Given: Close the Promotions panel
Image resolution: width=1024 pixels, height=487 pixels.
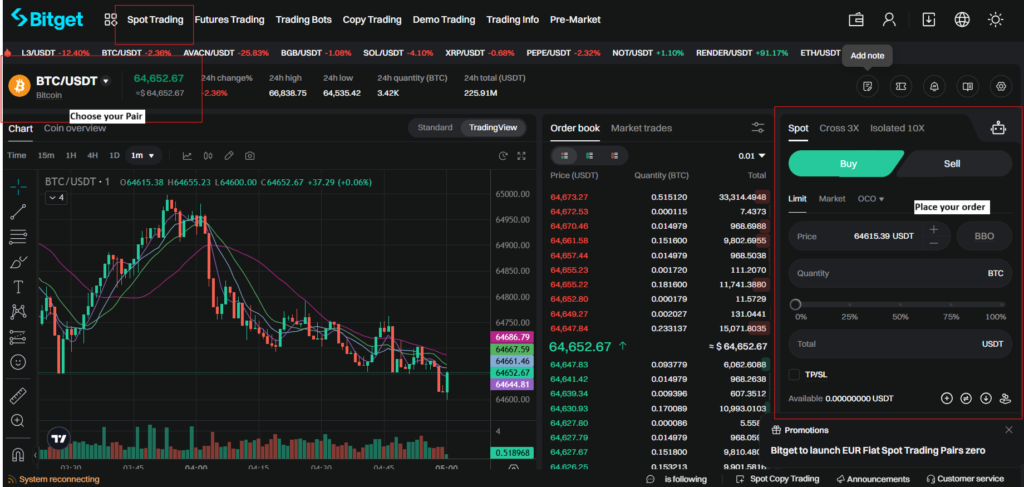Looking at the screenshot, I should (1008, 430).
